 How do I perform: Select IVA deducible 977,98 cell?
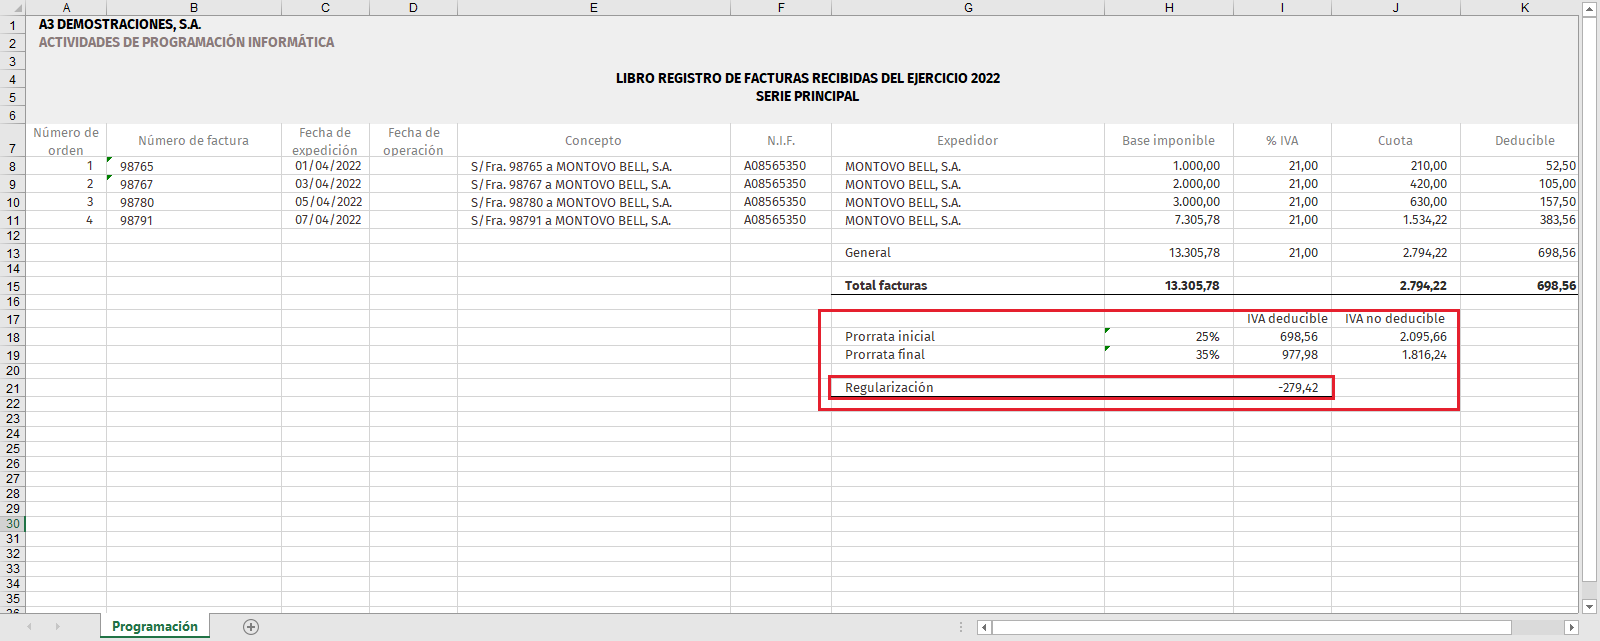click(1282, 355)
